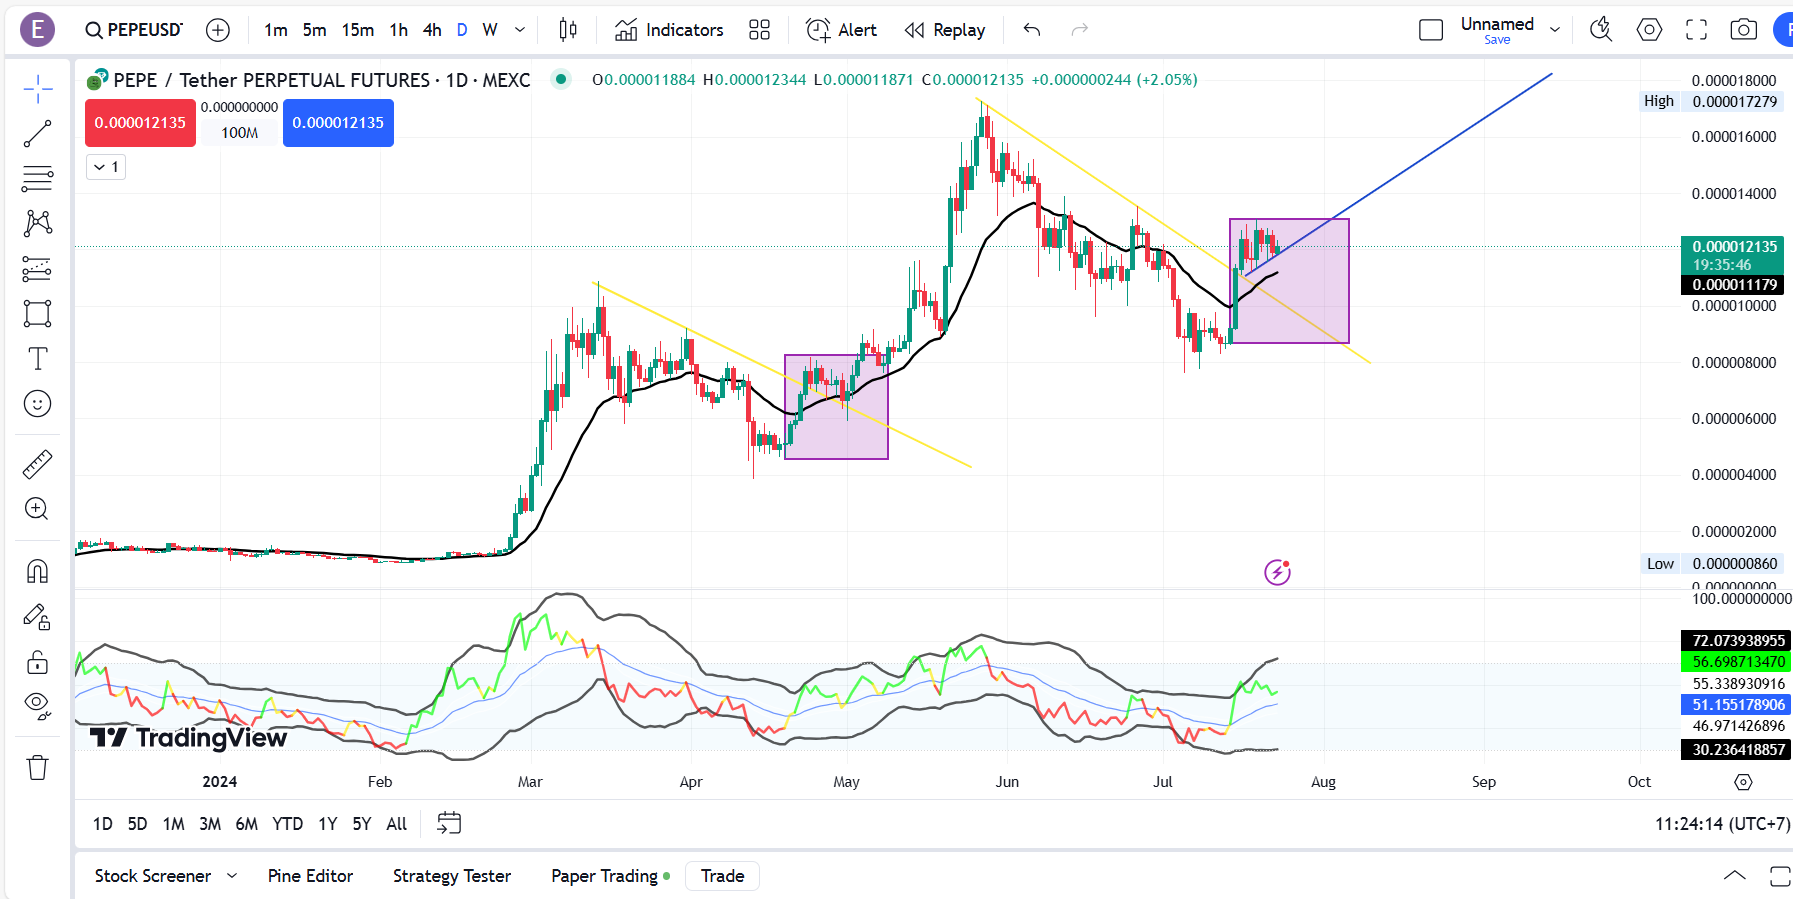Expand the Unnamed layout dropdown arrow
1793x899 pixels.
(x=1555, y=30)
